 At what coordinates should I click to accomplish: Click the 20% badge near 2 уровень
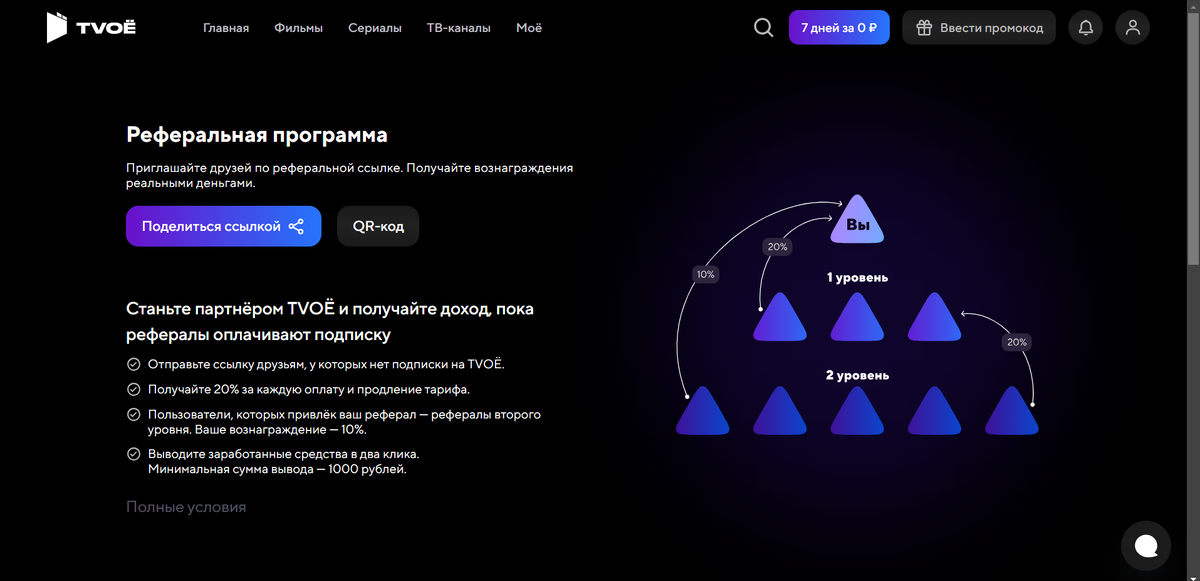coord(1016,341)
